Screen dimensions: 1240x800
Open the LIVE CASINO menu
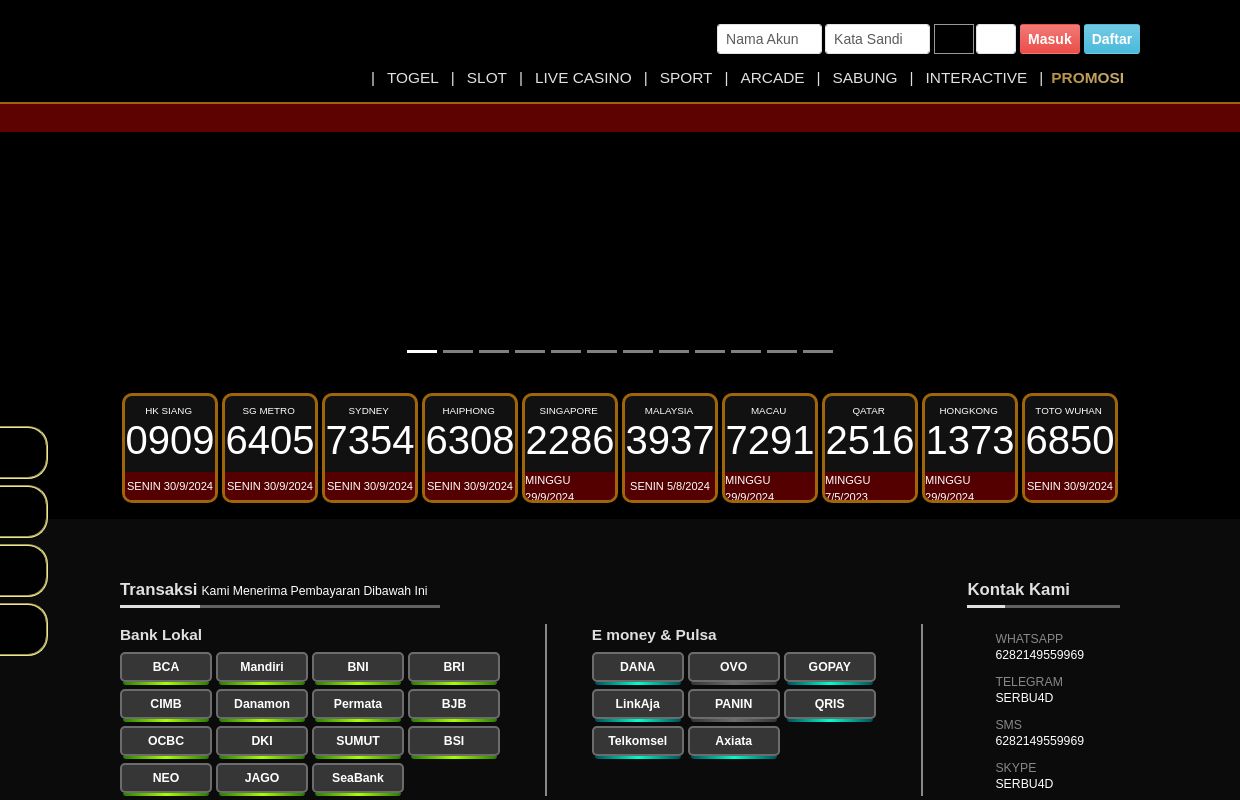click(x=583, y=77)
